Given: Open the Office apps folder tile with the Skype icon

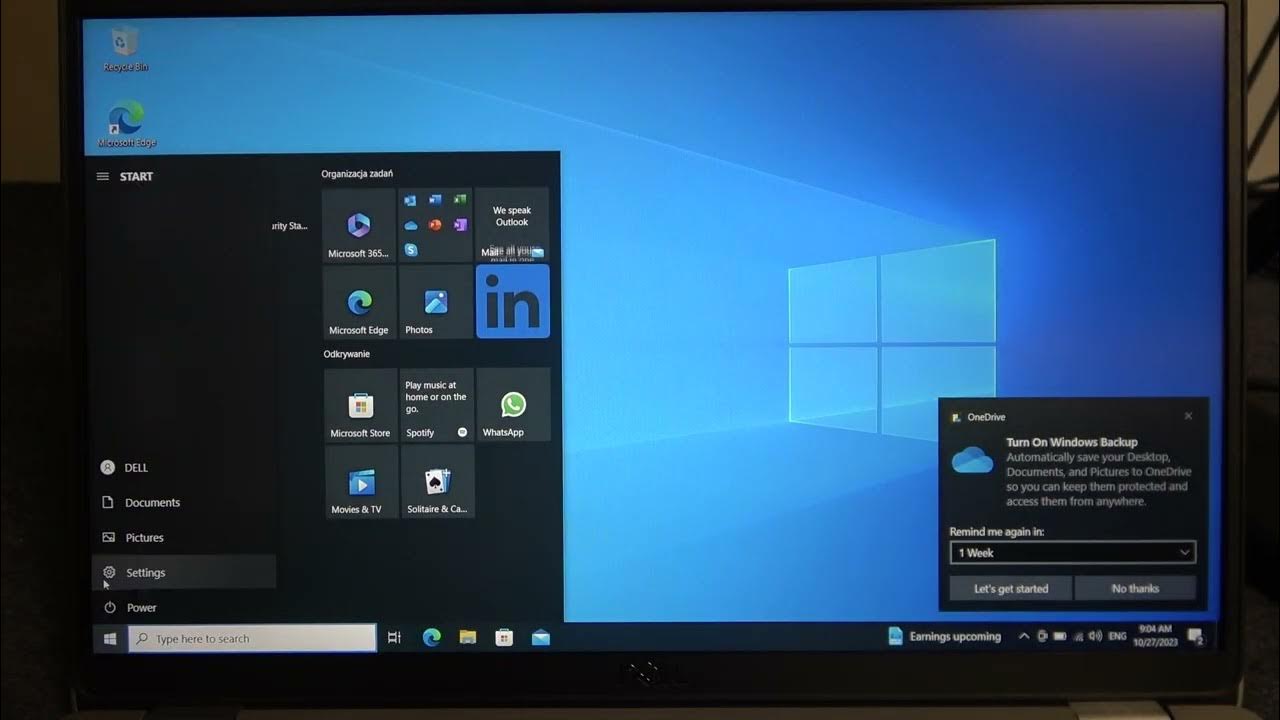Looking at the screenshot, I should pos(435,225).
